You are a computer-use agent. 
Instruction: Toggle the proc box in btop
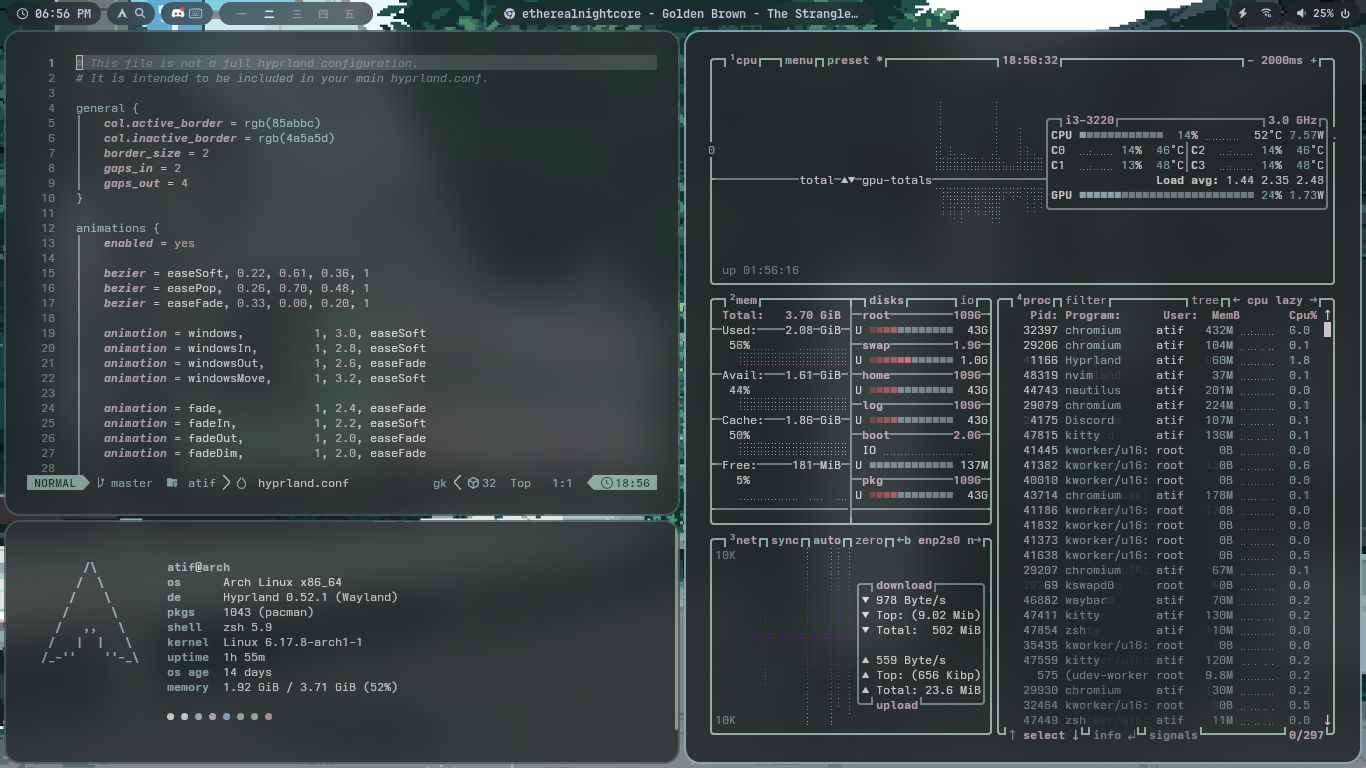click(1034, 300)
